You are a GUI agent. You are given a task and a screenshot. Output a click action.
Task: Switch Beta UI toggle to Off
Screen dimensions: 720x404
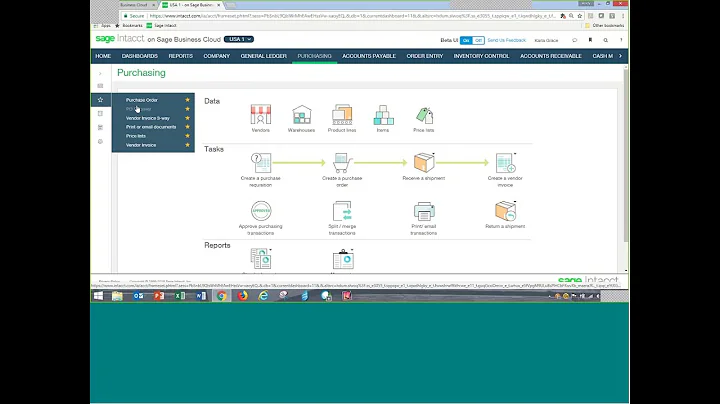tap(478, 40)
